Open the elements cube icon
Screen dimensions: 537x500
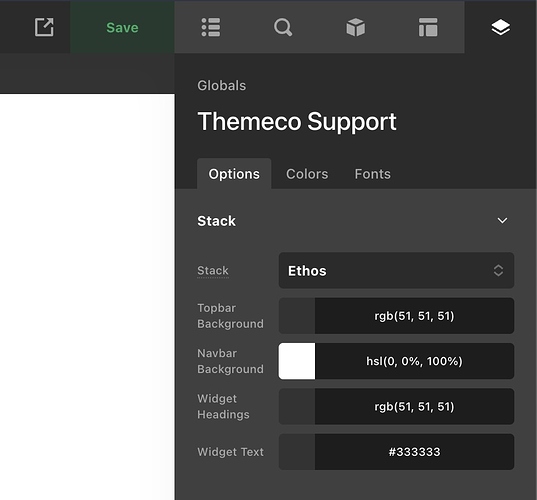(355, 27)
